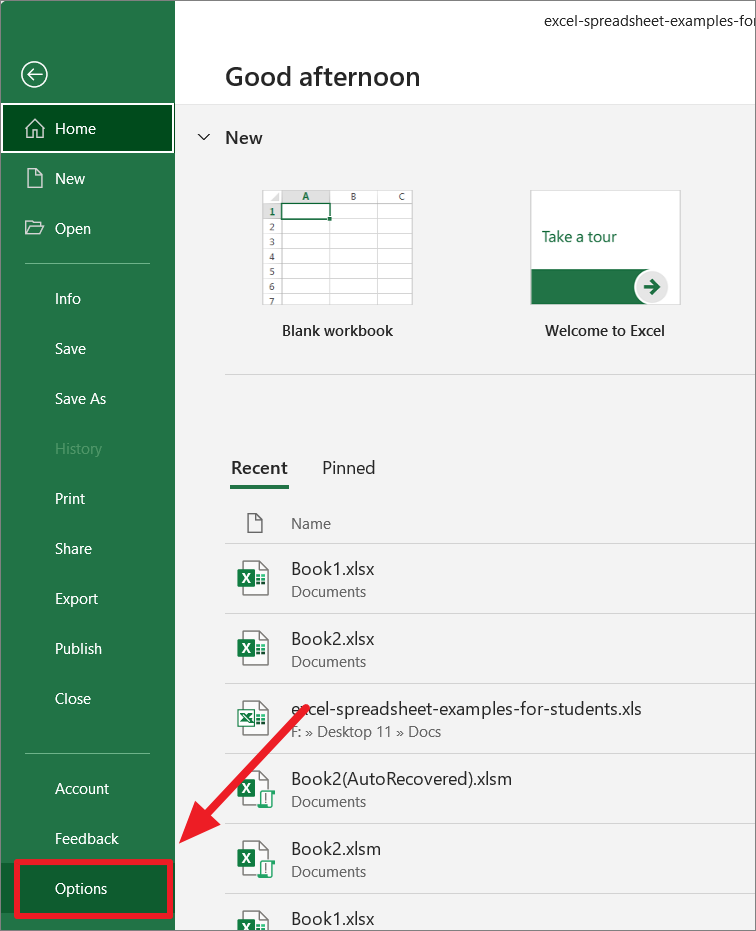This screenshot has width=756, height=931.
Task: Switch to the Pinned tab
Action: tap(349, 468)
